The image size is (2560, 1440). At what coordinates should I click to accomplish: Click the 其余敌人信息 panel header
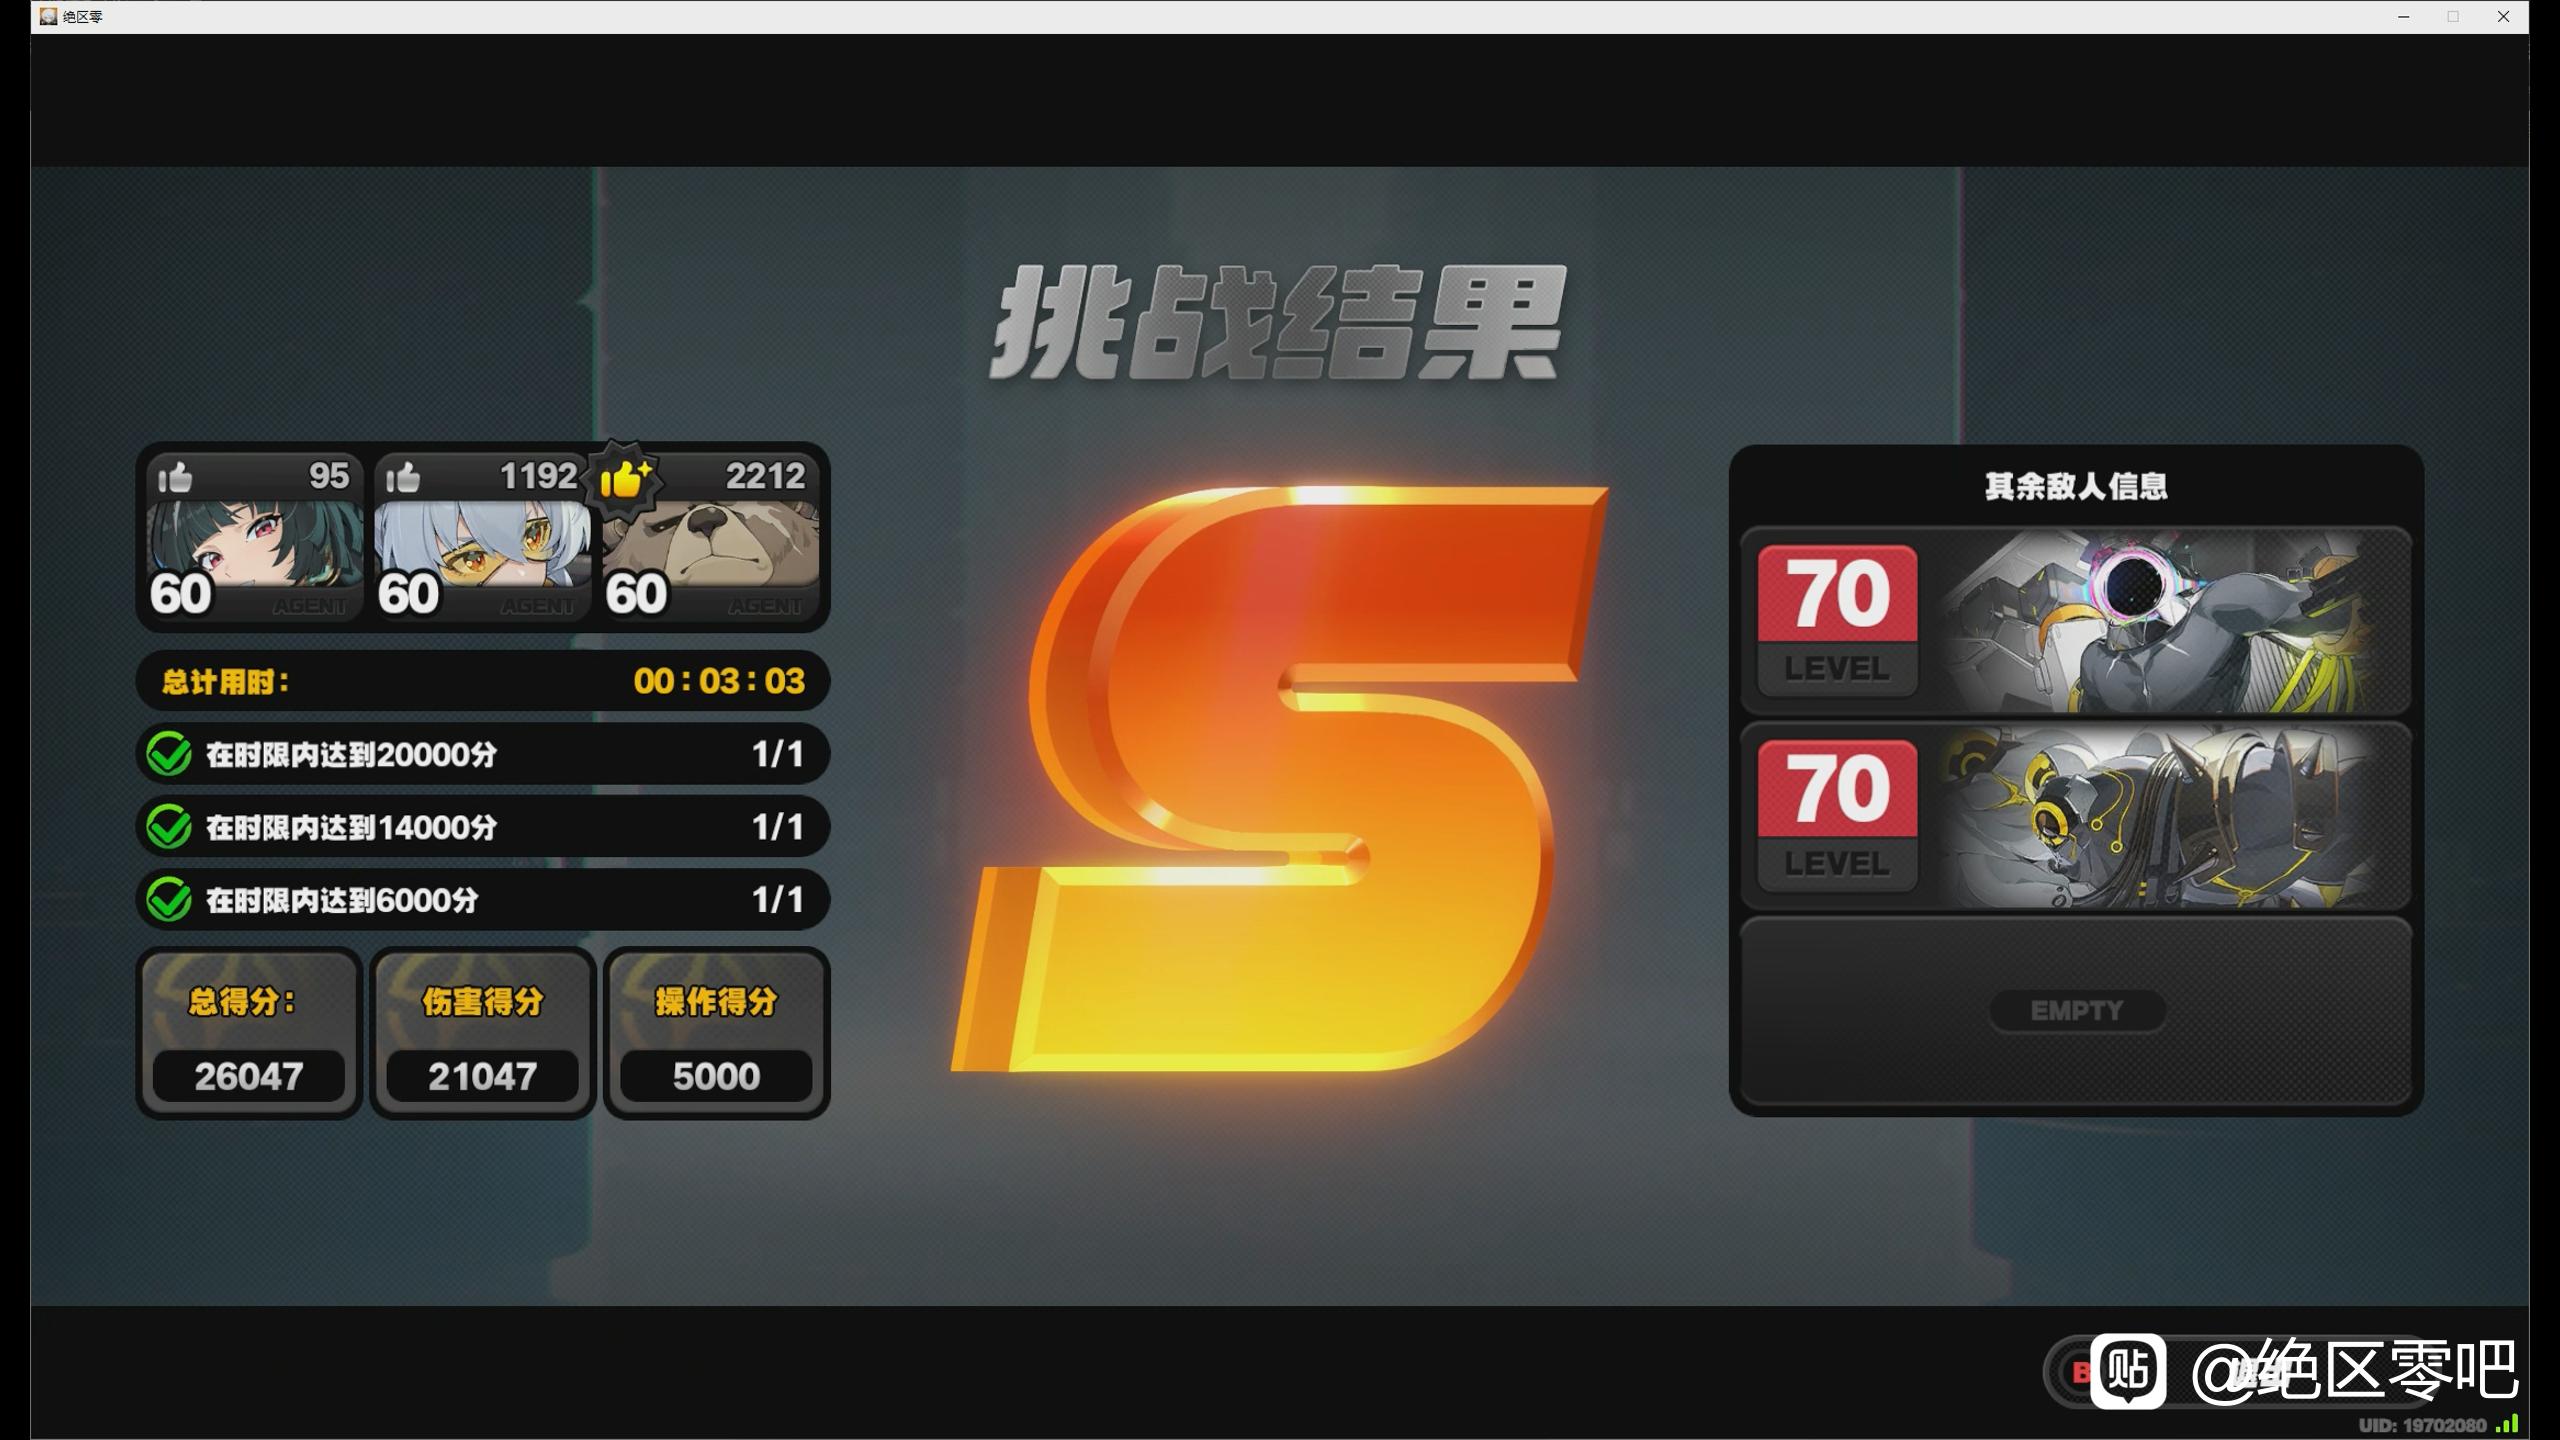click(2076, 486)
